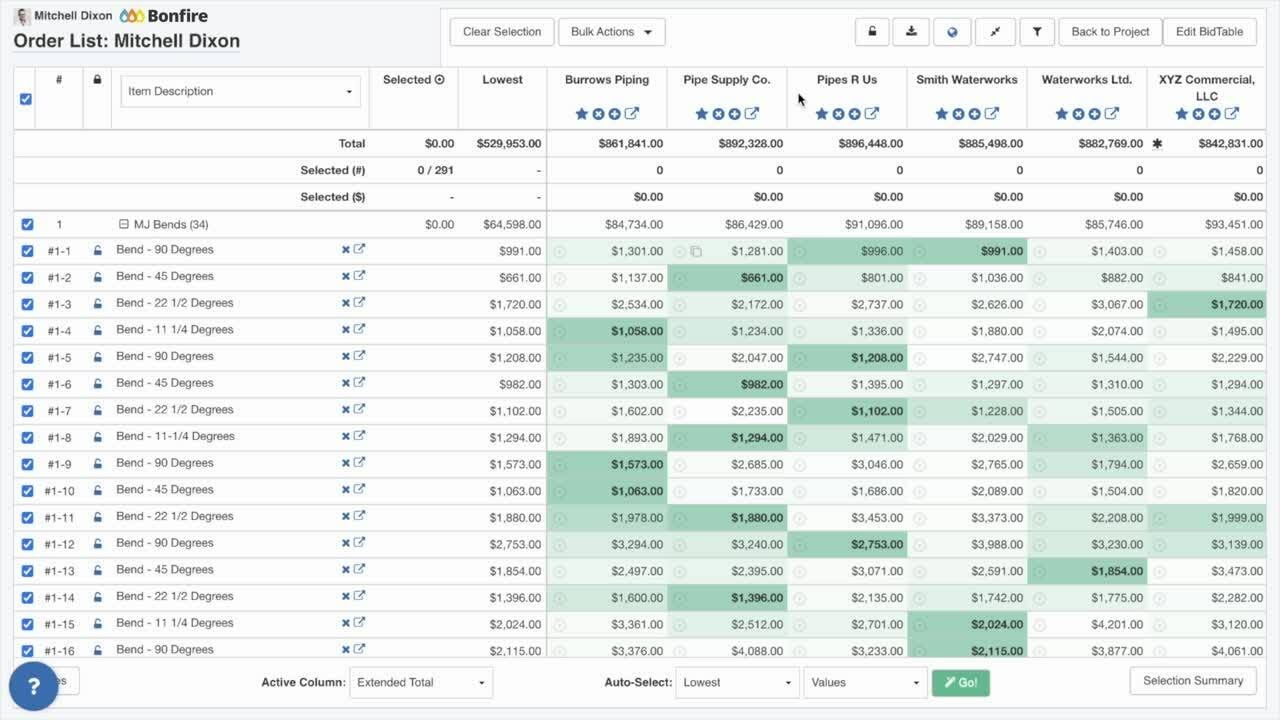Open the Auto-Select Lowest dropdown
The height and width of the screenshot is (720, 1280).
click(x=737, y=683)
